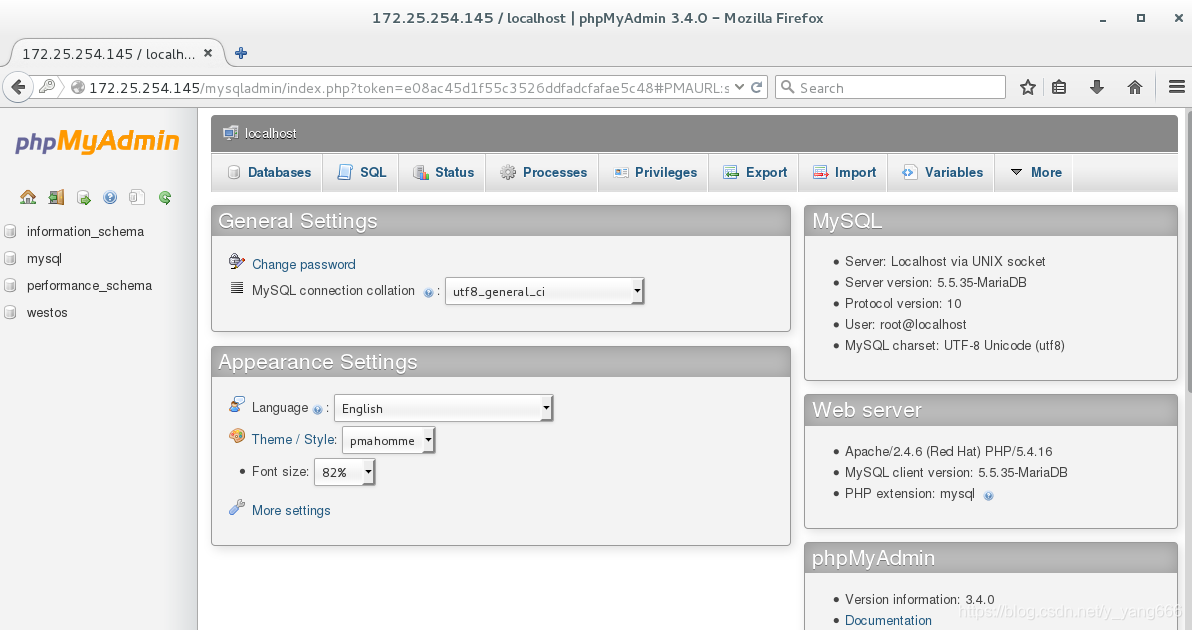Show bookmarks list icon in Firefox toolbar

(x=1059, y=87)
